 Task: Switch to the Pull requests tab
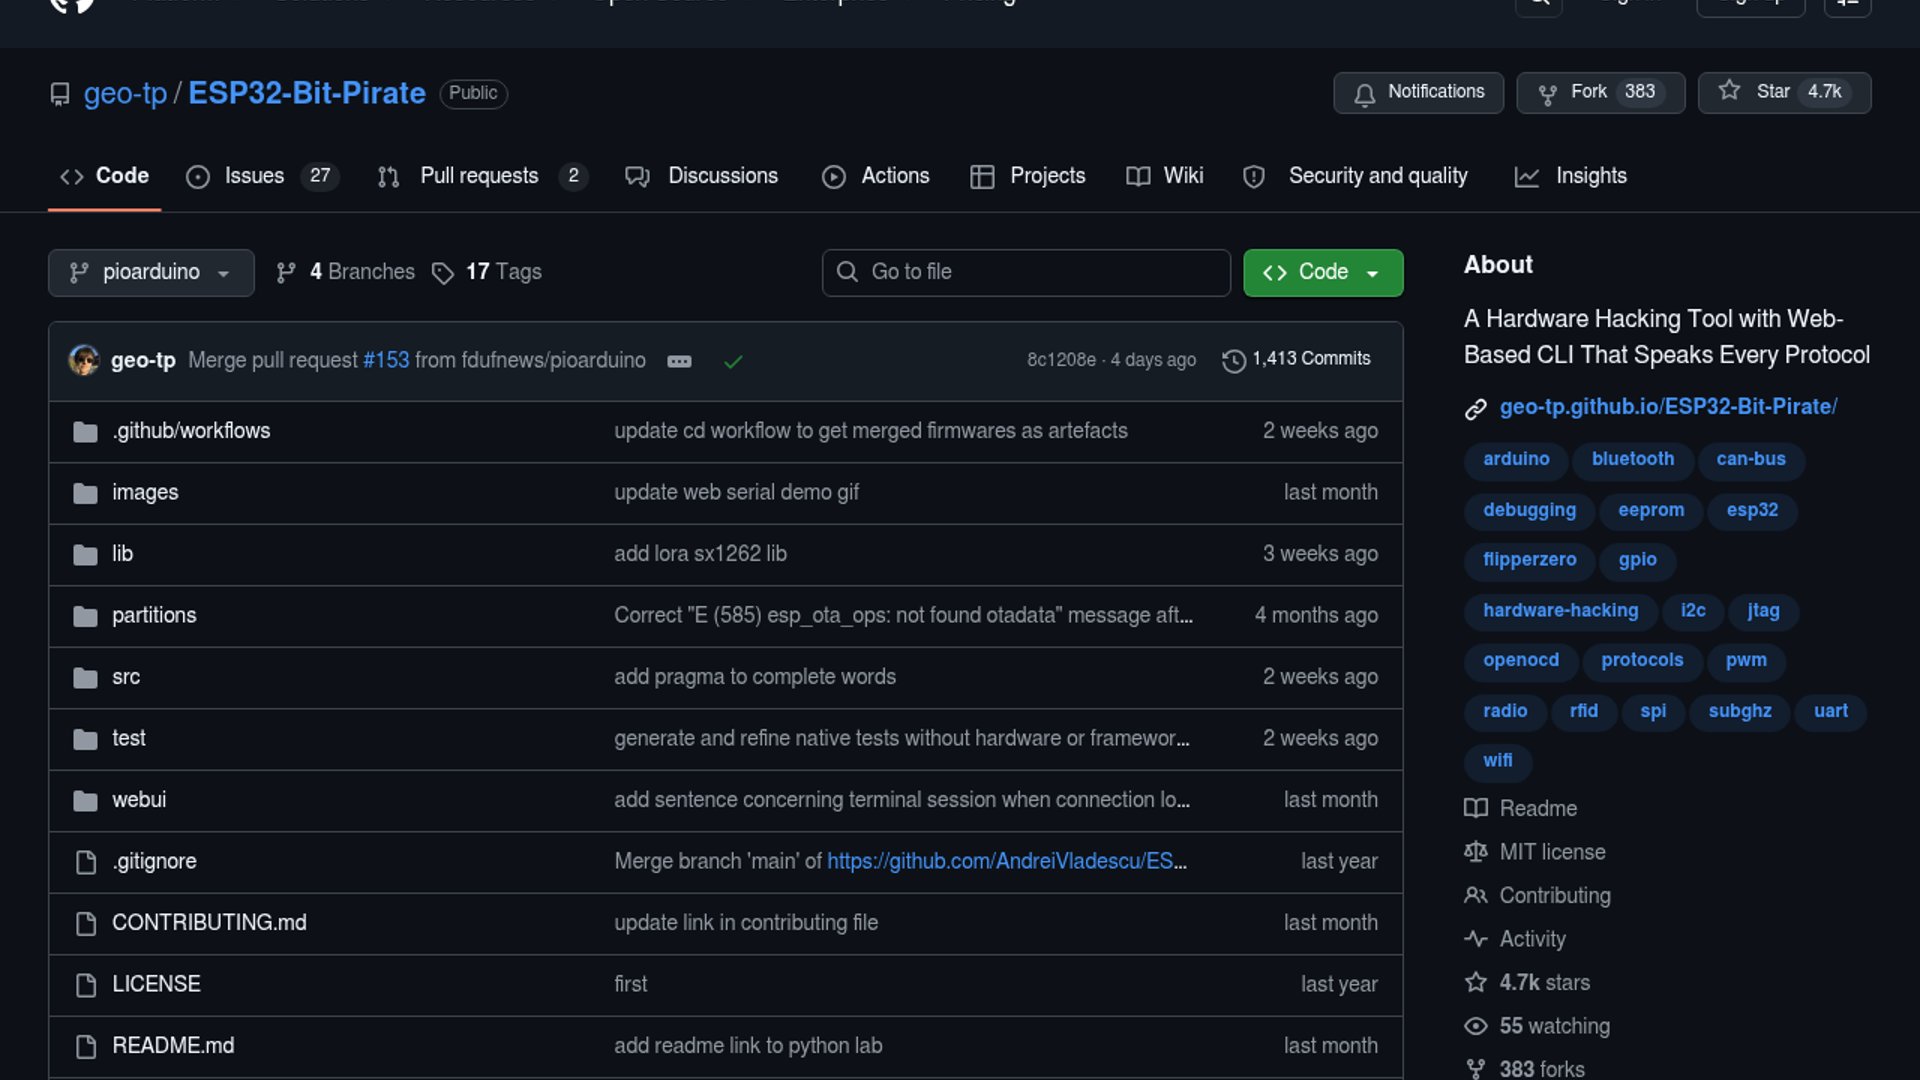click(x=482, y=176)
